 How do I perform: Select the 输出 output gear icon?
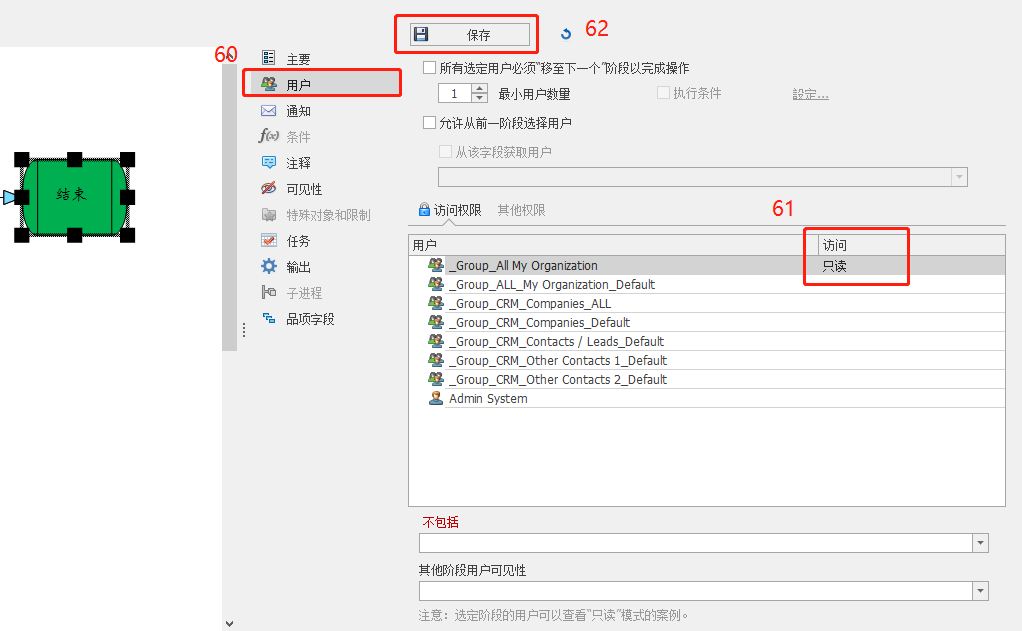pyautogui.click(x=268, y=266)
